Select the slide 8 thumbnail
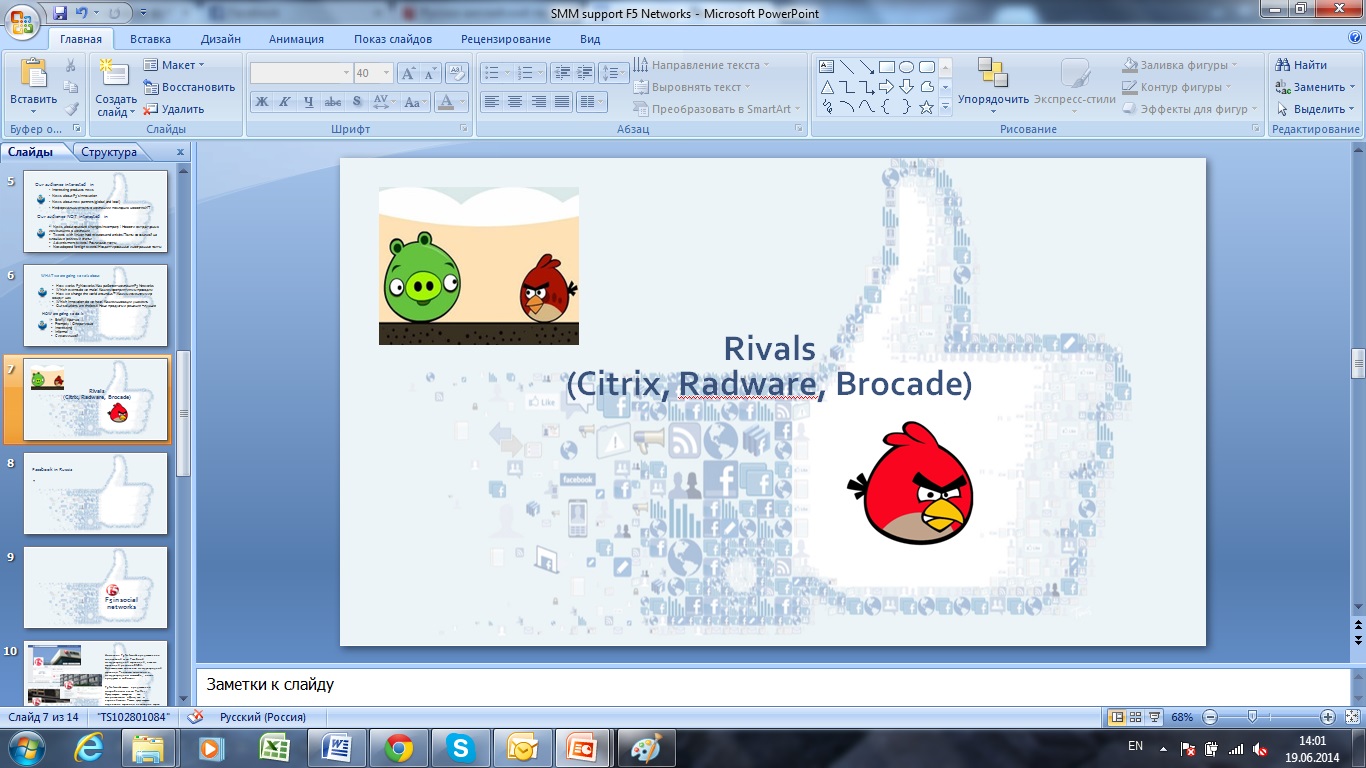This screenshot has width=1366, height=768. [x=96, y=494]
